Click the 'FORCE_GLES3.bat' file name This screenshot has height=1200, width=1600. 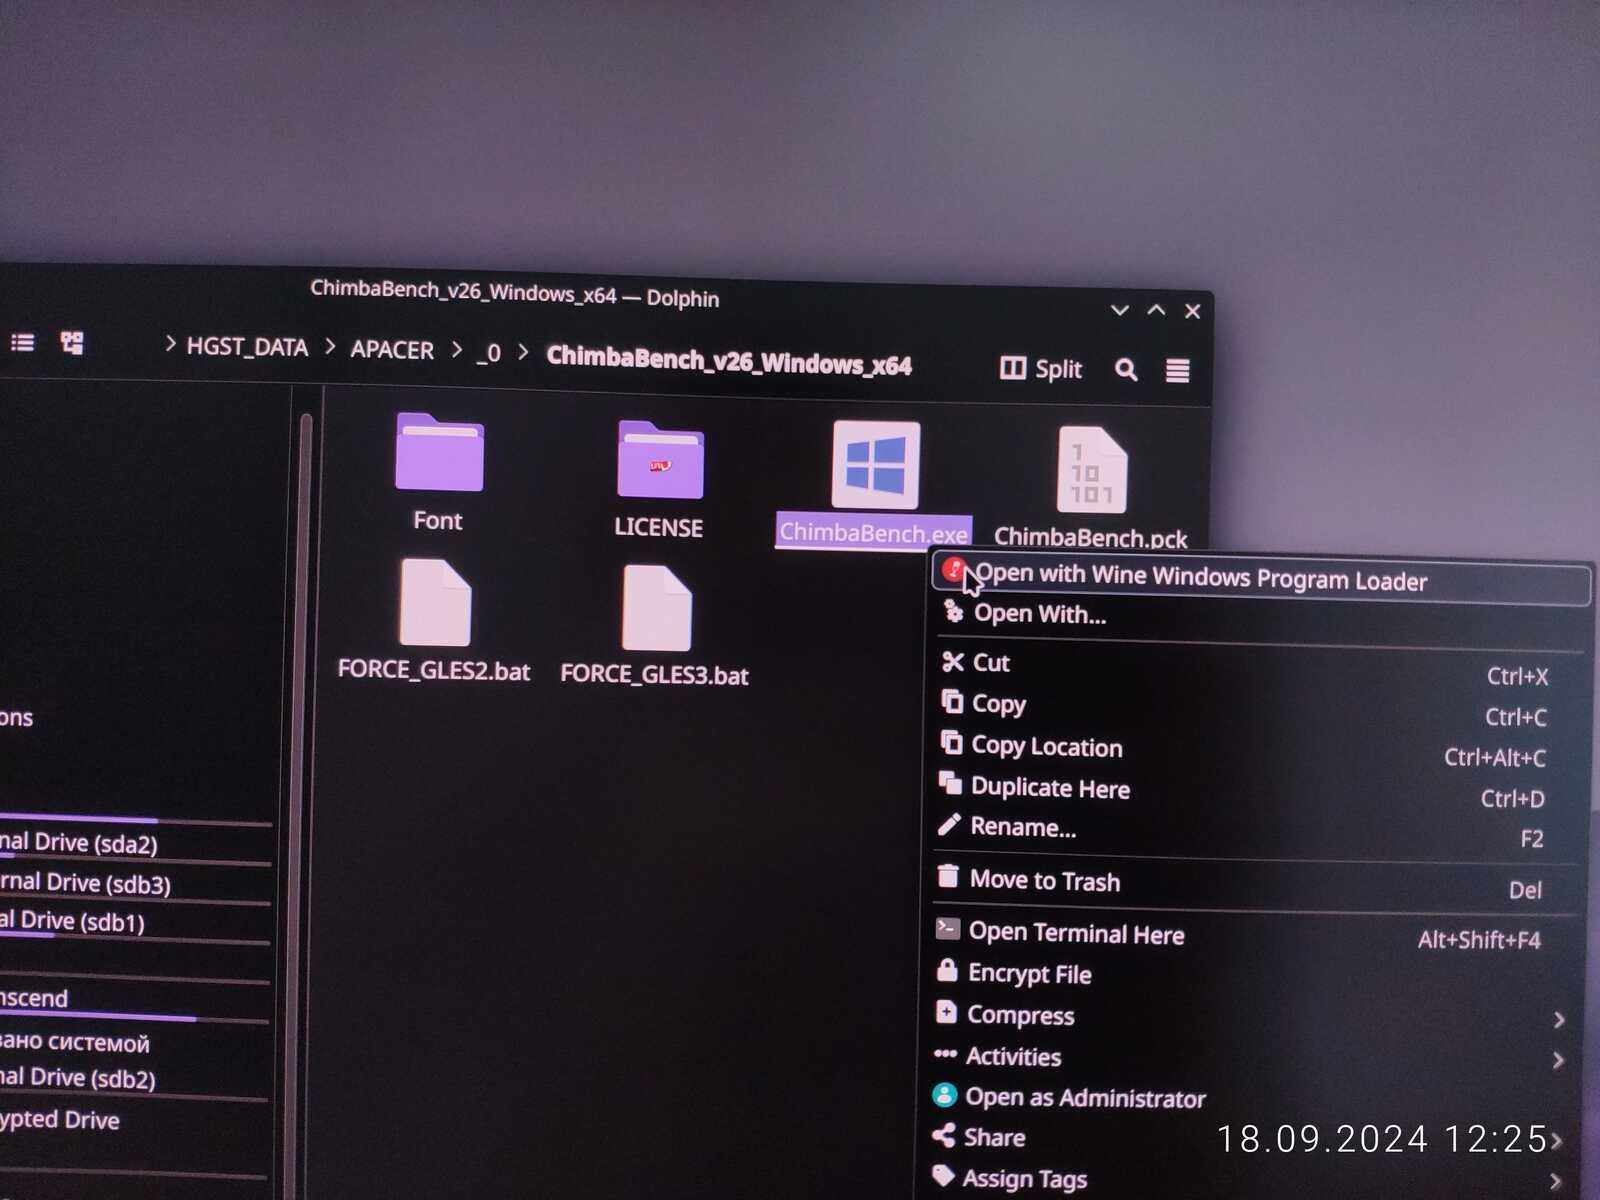(x=654, y=675)
